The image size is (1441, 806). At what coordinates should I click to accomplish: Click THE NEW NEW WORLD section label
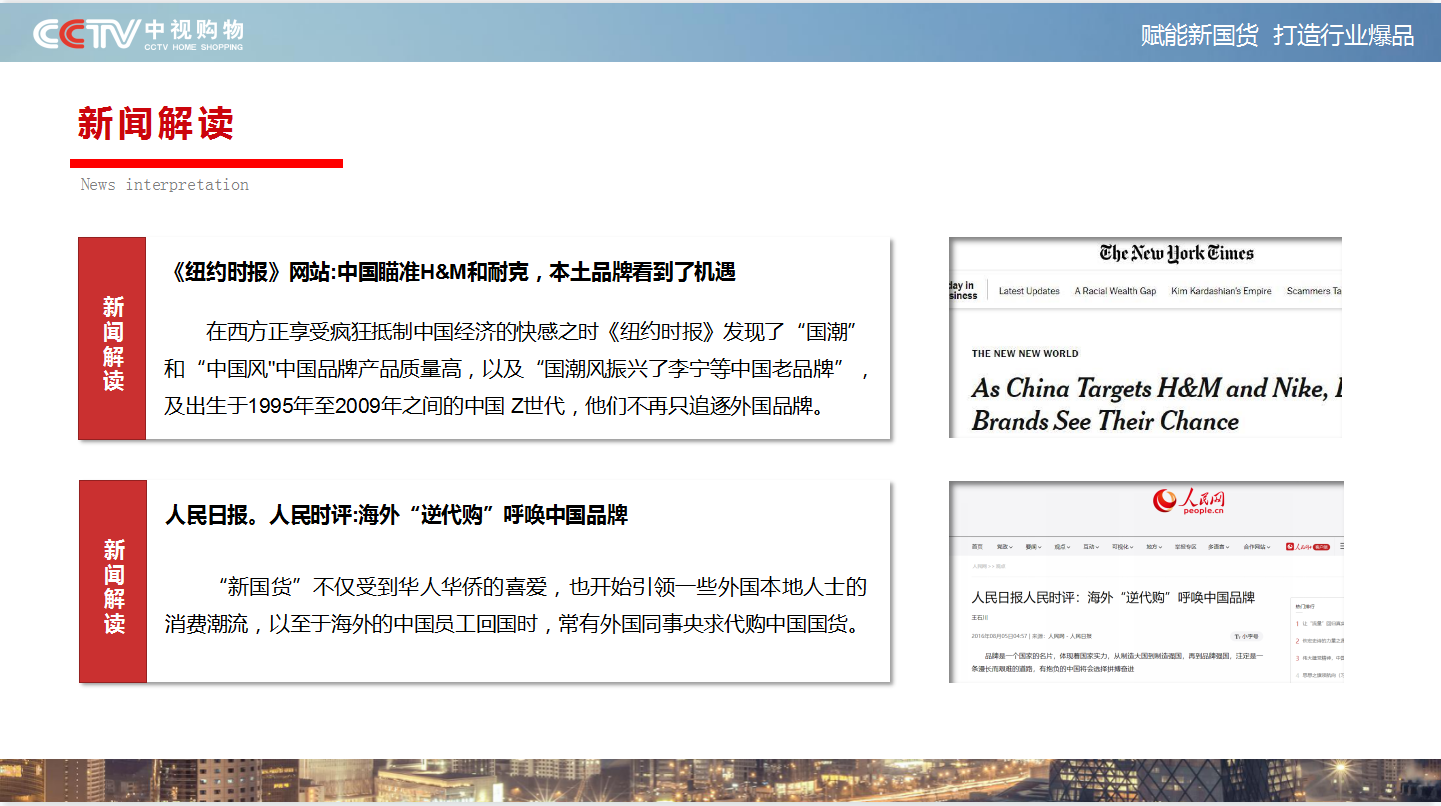(x=1025, y=353)
